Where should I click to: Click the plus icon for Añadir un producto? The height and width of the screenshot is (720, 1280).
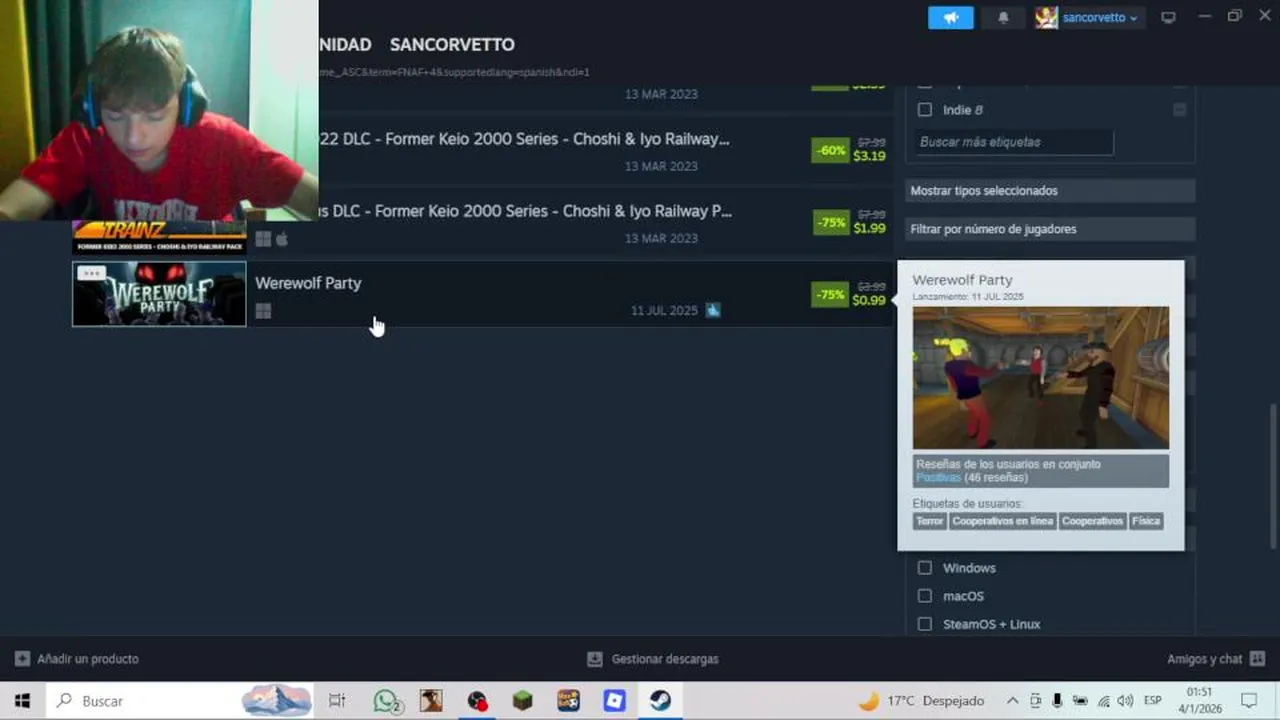22,659
